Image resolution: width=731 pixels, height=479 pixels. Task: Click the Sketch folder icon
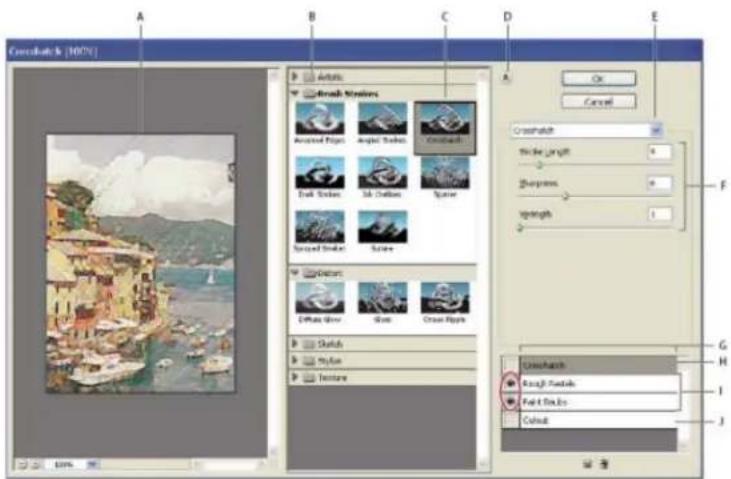click(x=309, y=344)
